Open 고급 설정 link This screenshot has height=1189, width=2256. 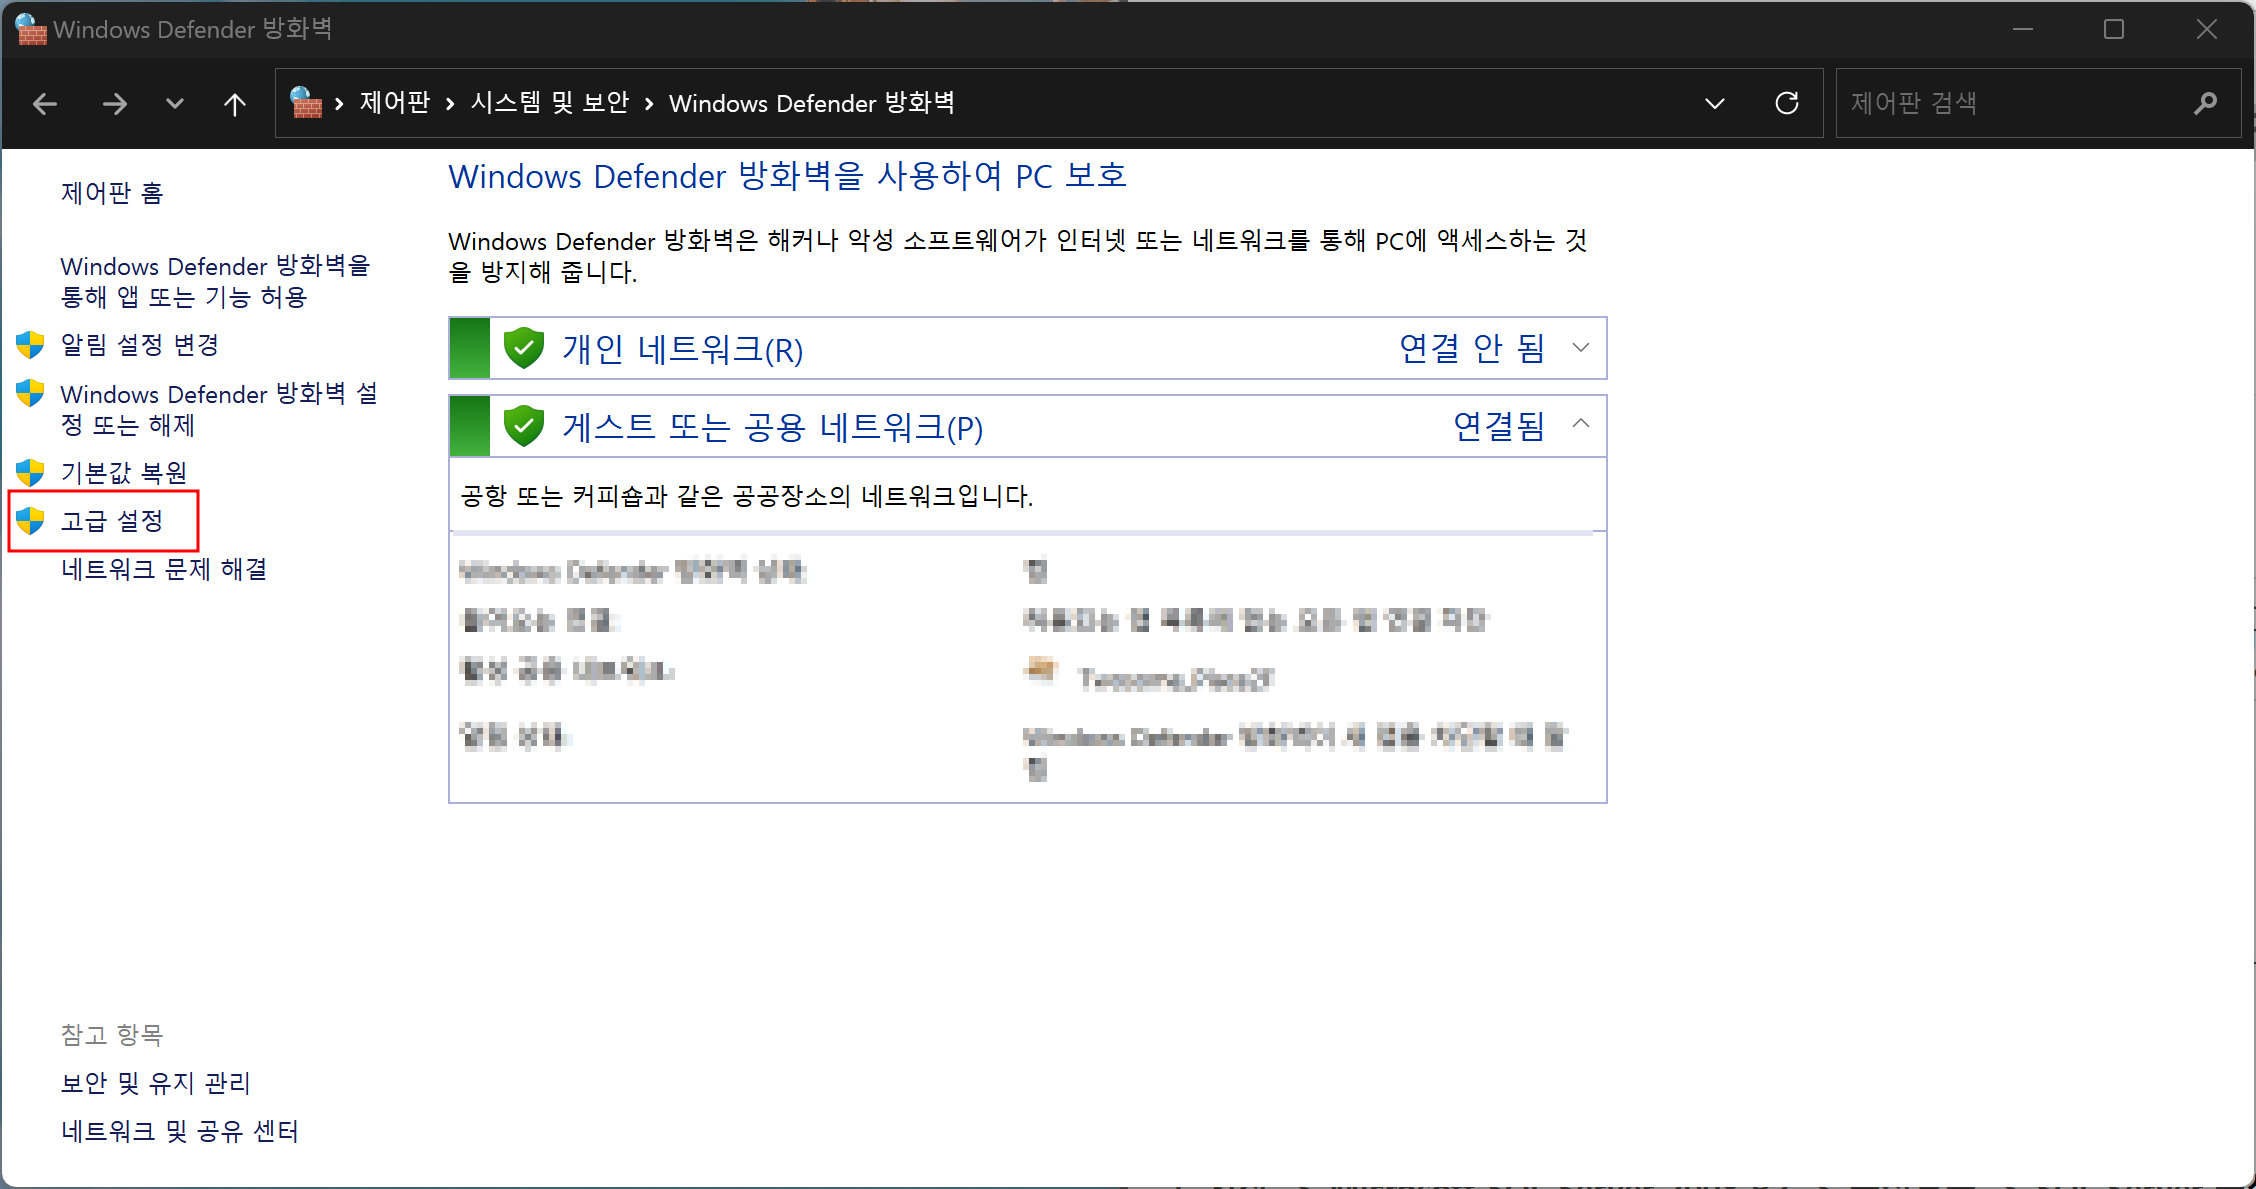(x=112, y=520)
